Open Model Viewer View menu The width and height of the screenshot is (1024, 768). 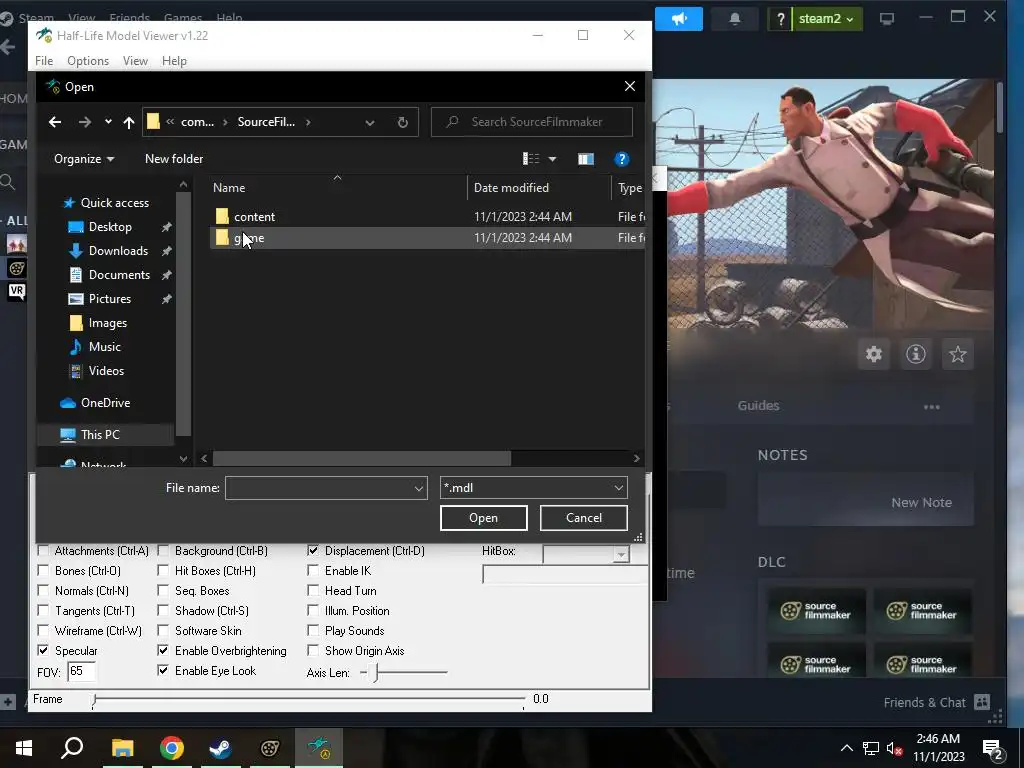click(x=135, y=61)
